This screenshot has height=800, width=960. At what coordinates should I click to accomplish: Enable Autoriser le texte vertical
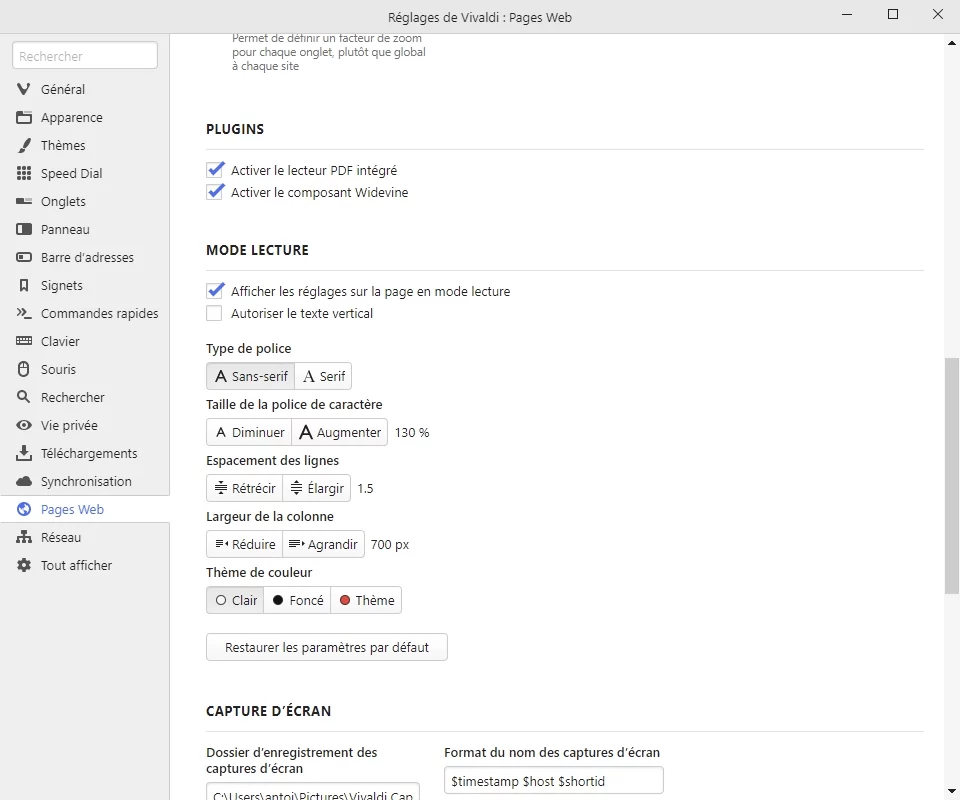tap(214, 313)
